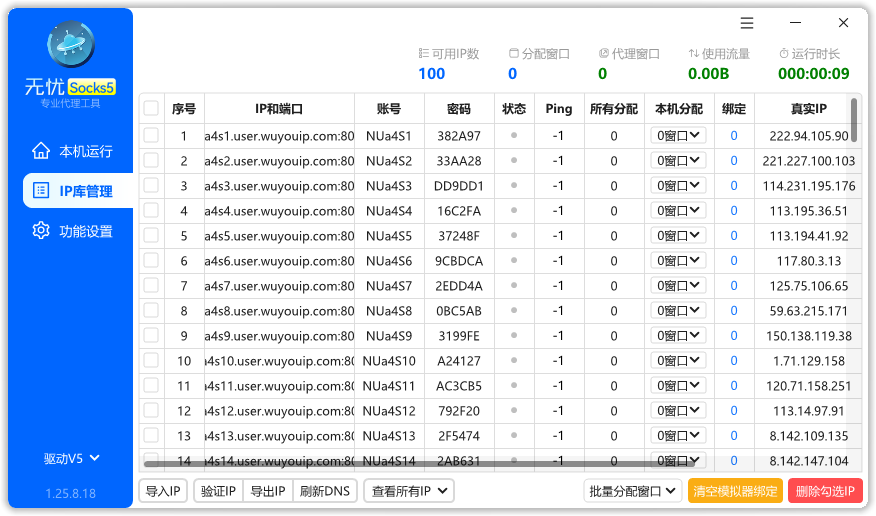
Task: Open 批量分配窗口 dropdown
Action: pyautogui.click(x=633, y=491)
